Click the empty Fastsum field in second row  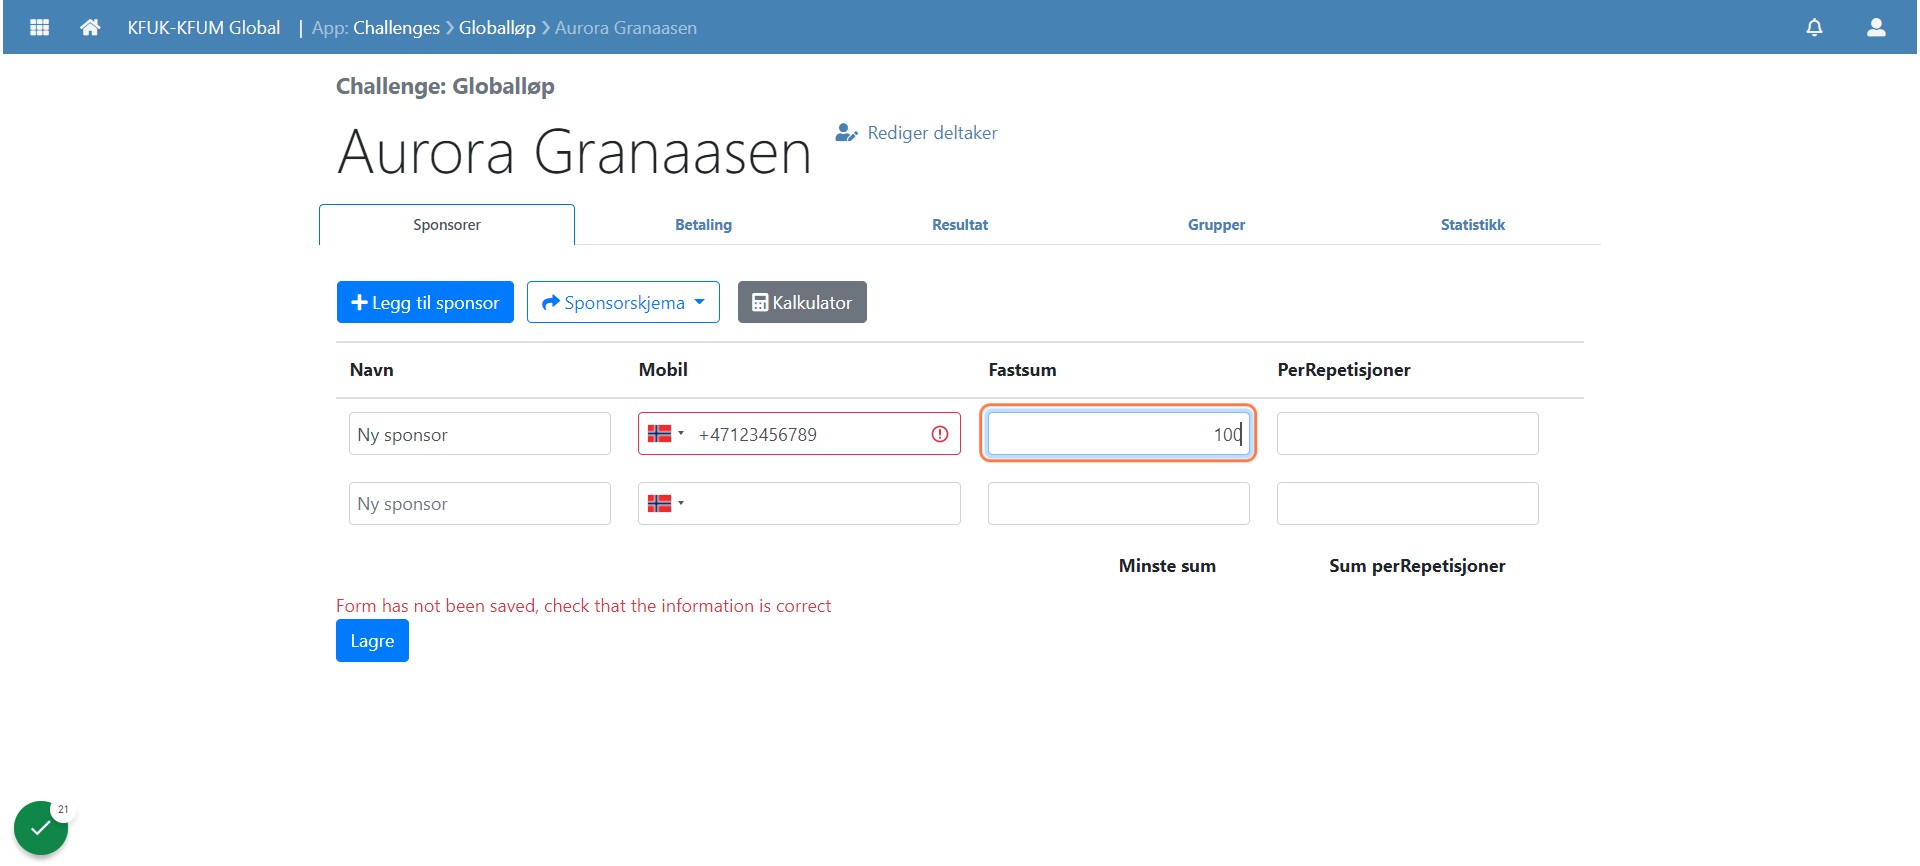[x=1118, y=503]
